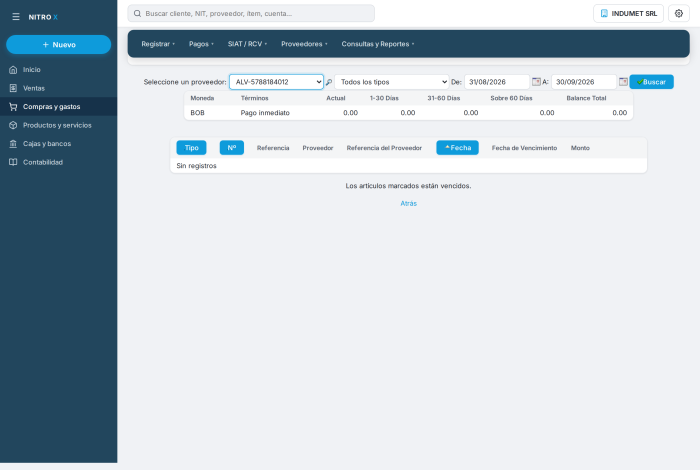The image size is (700, 470).
Task: Sort by Tipo column
Action: 192,148
